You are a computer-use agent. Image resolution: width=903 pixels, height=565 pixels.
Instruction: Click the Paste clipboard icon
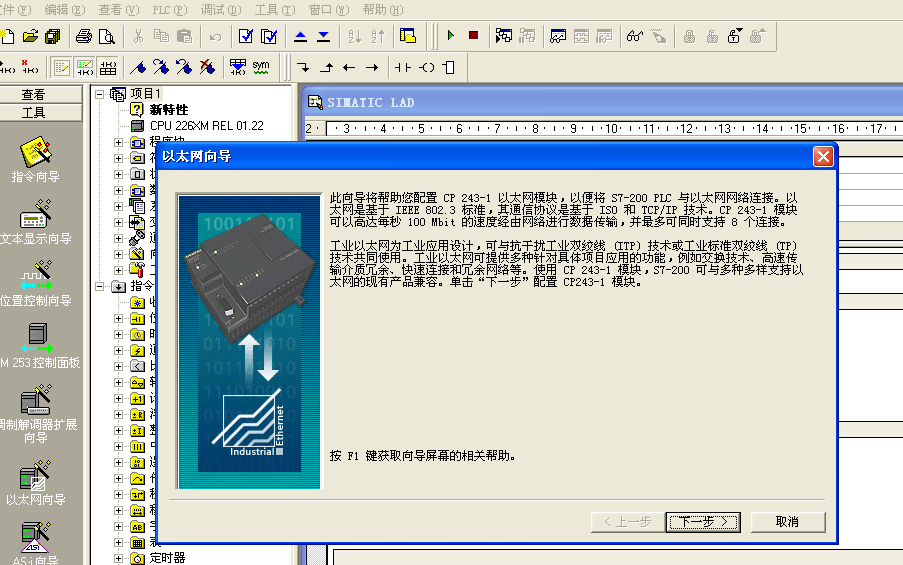click(x=184, y=37)
